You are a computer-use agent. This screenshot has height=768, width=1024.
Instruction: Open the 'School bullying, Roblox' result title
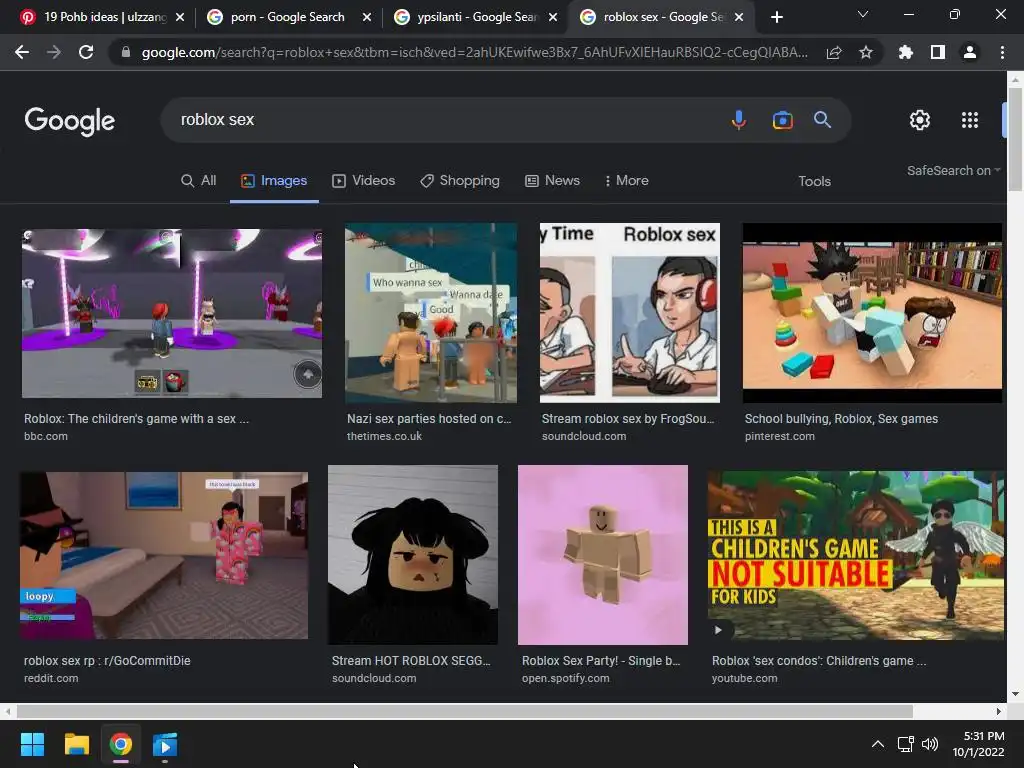(x=841, y=419)
